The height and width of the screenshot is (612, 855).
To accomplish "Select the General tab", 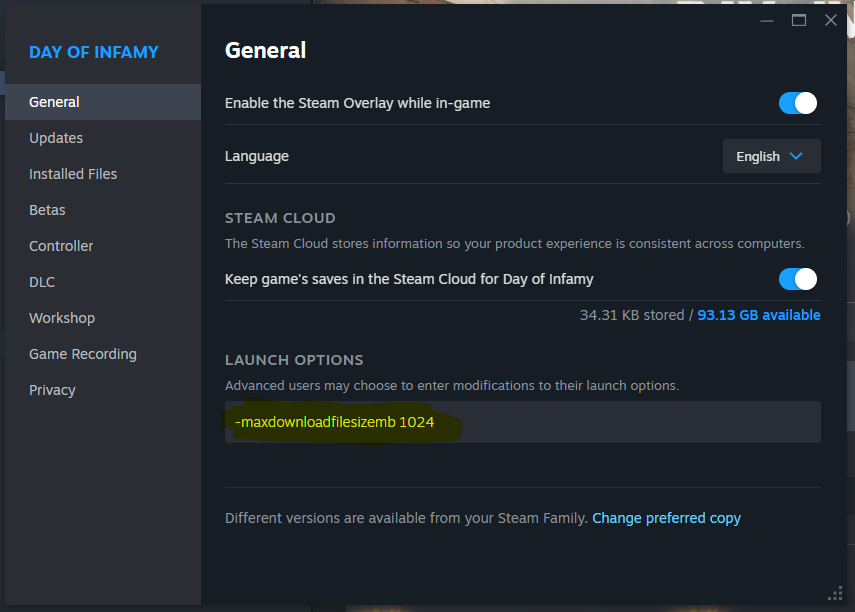I will [54, 102].
